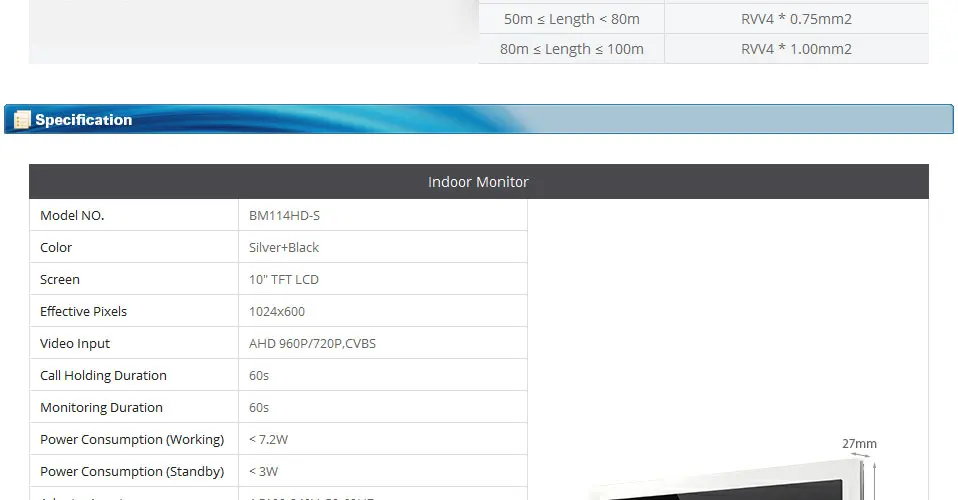Viewport: 958px width, 500px height.
Task: Click the 50m ≤ Length < 80m cell
Action: (x=572, y=19)
